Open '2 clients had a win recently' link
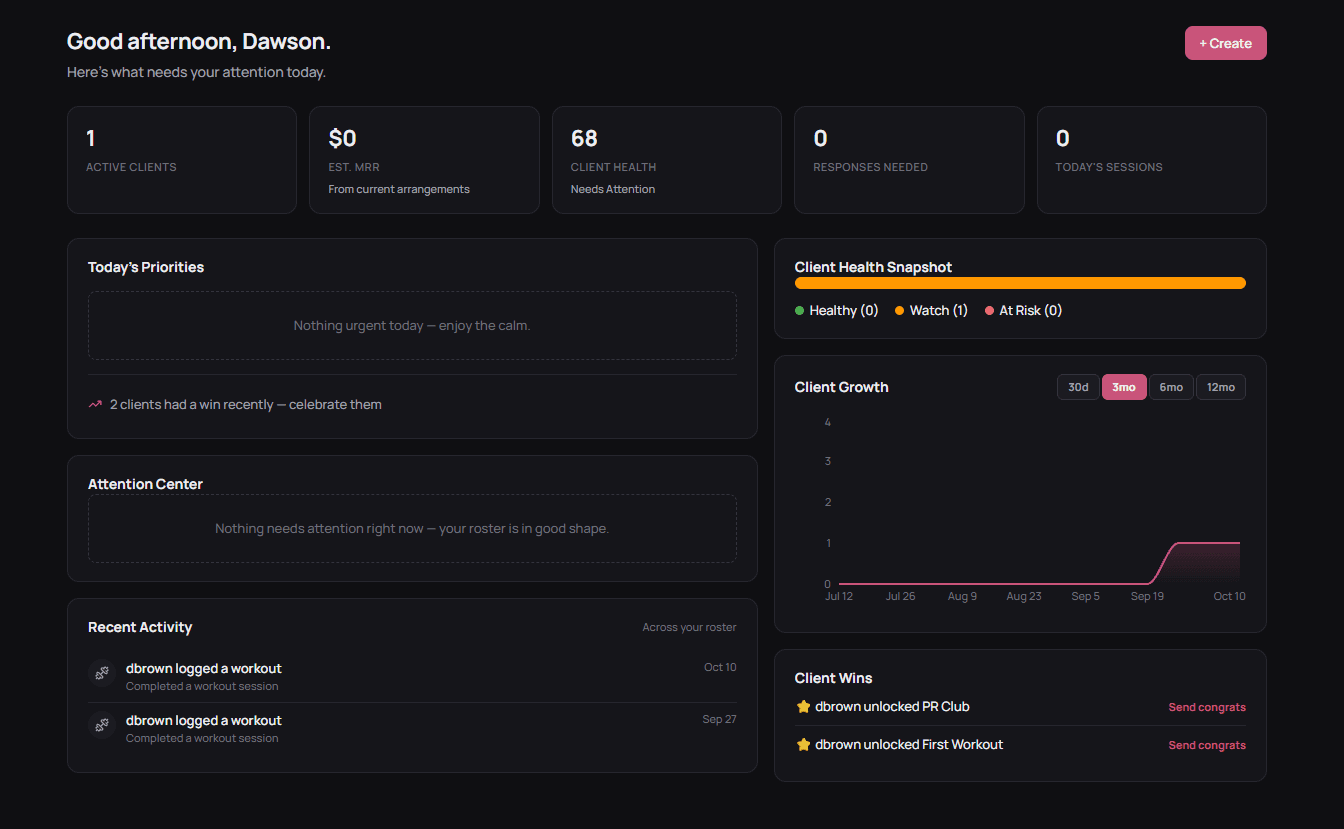 pyautogui.click(x=246, y=405)
